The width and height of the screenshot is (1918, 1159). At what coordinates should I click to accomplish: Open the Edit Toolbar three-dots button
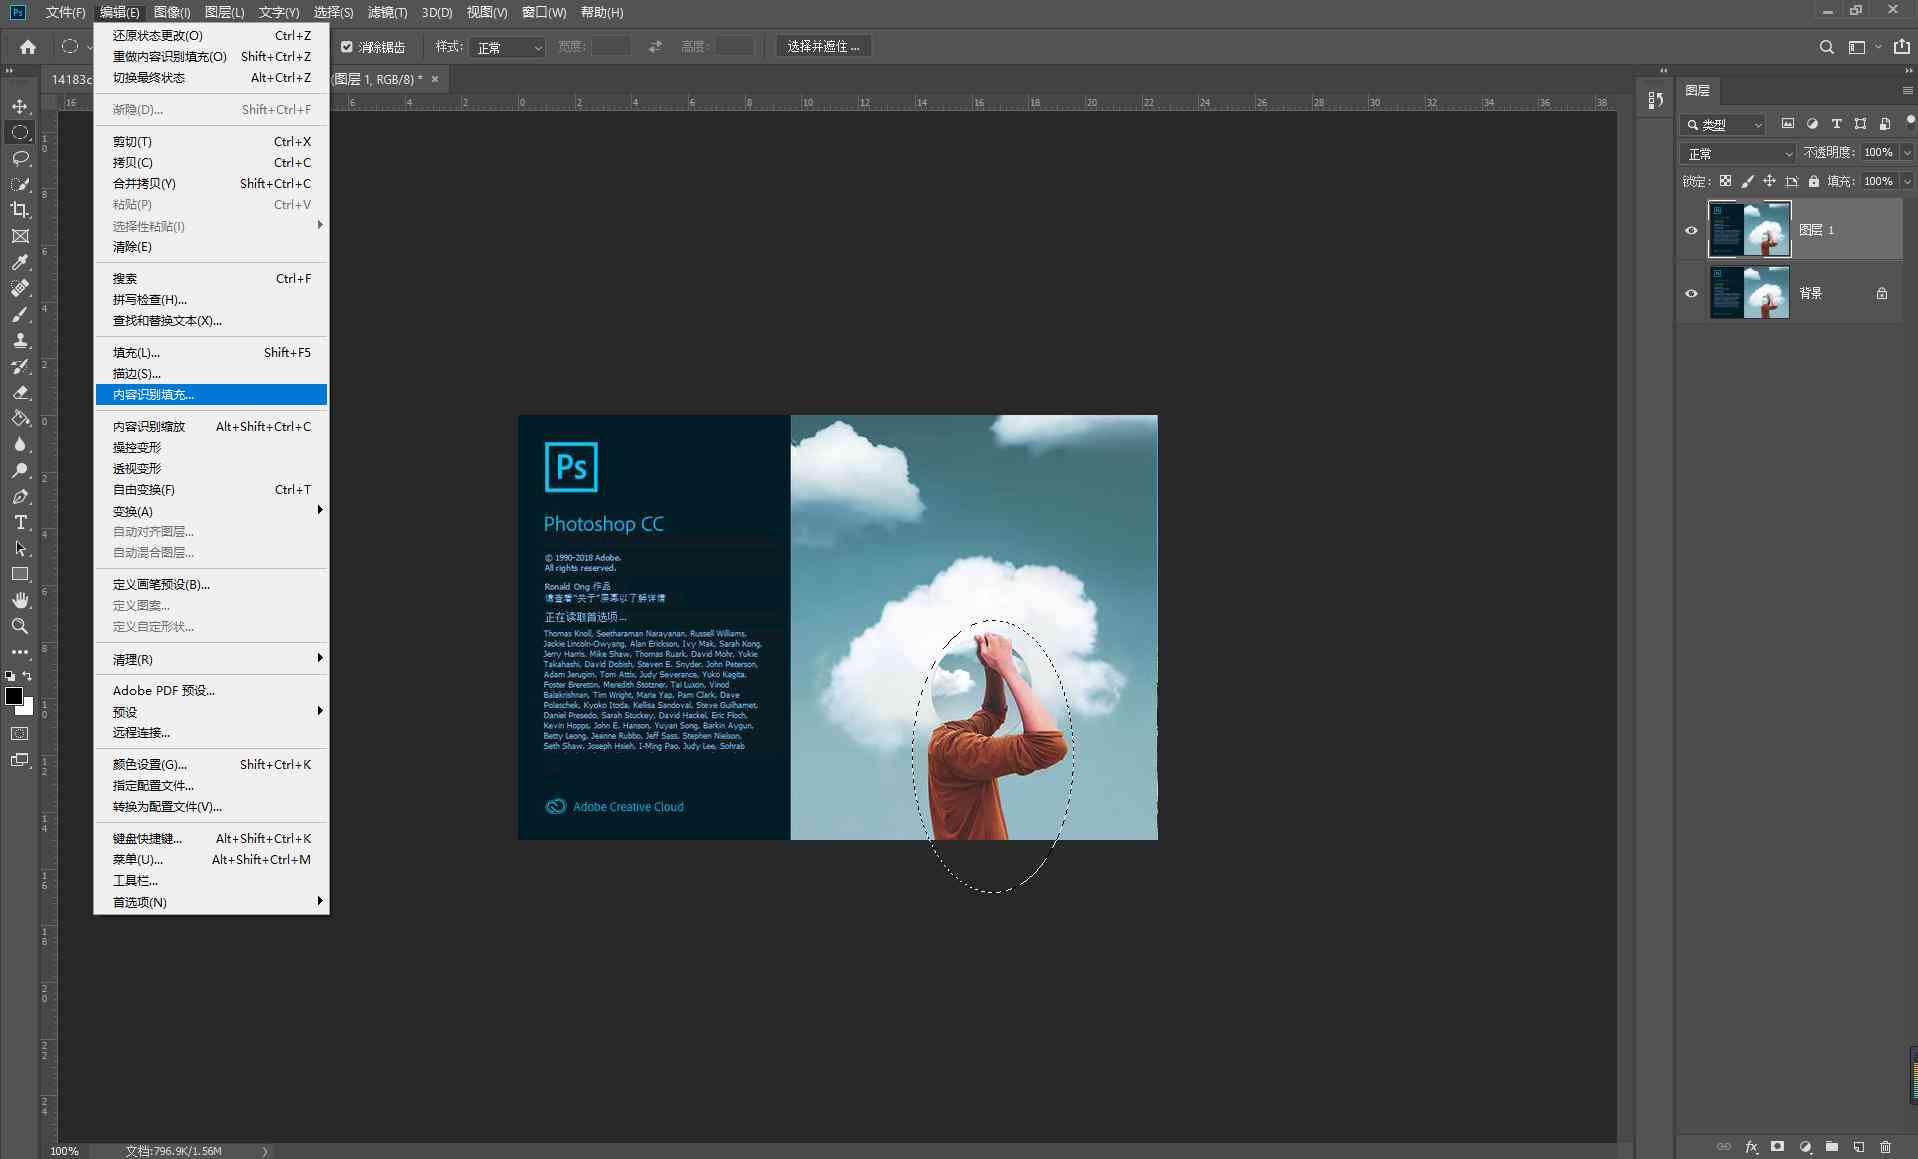pyautogui.click(x=20, y=652)
